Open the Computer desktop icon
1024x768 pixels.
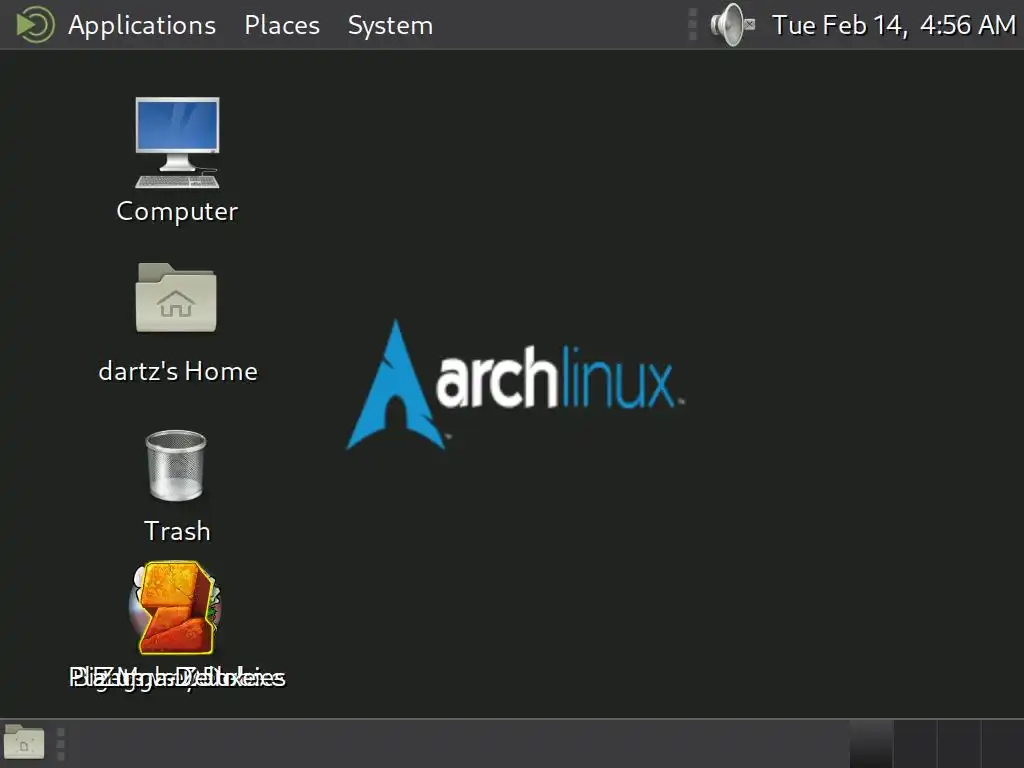coord(177,143)
